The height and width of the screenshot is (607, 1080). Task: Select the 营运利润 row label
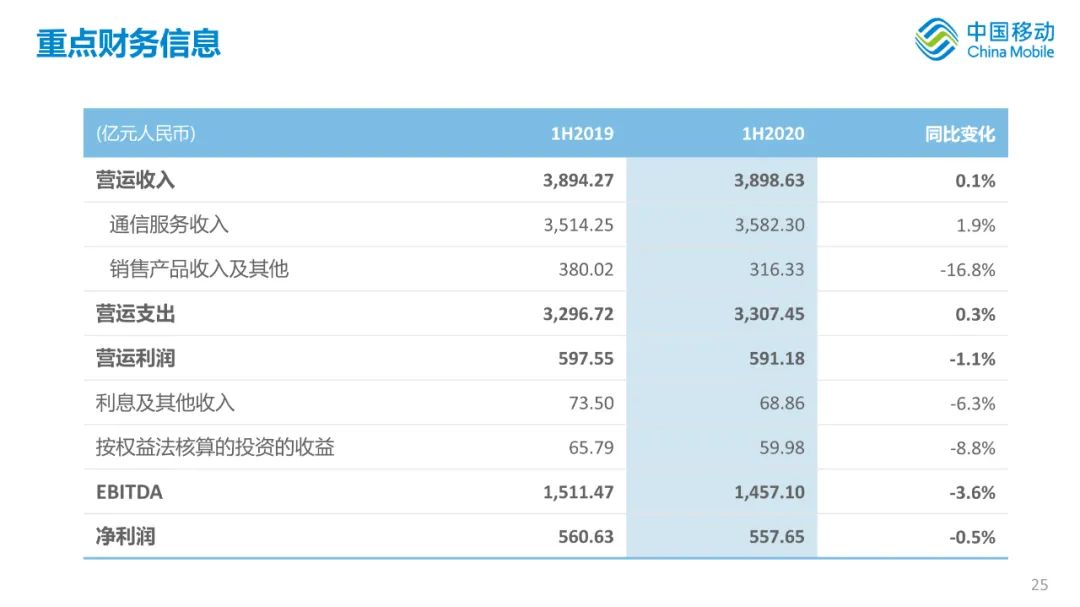click(135, 358)
